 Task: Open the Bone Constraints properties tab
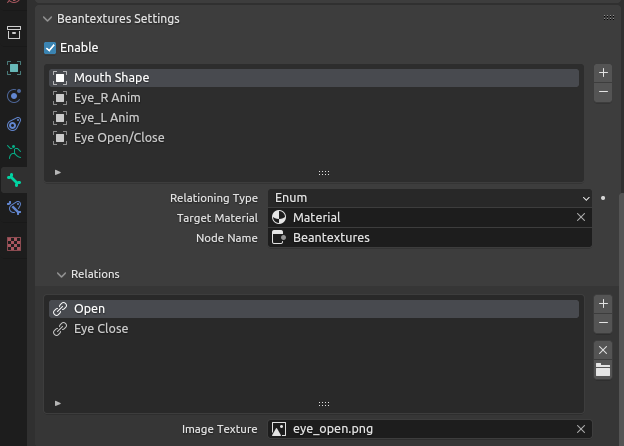(14, 208)
